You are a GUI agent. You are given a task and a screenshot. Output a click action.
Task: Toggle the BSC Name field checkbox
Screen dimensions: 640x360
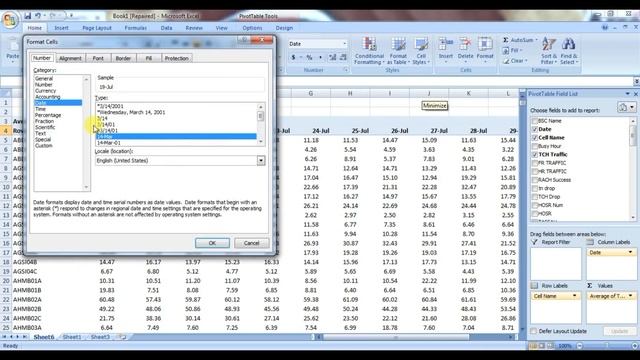(534, 121)
